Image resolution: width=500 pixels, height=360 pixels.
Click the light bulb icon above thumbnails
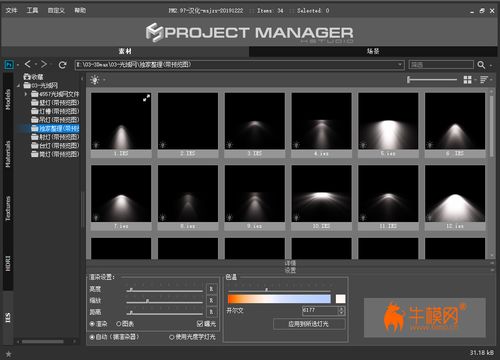pyautogui.click(x=95, y=80)
